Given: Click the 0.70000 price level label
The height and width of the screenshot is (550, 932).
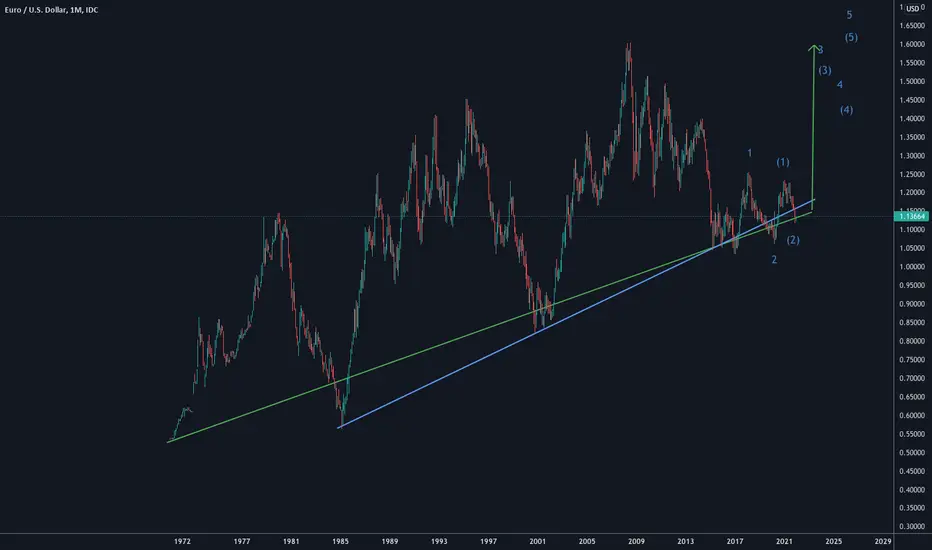Looking at the screenshot, I should (912, 378).
